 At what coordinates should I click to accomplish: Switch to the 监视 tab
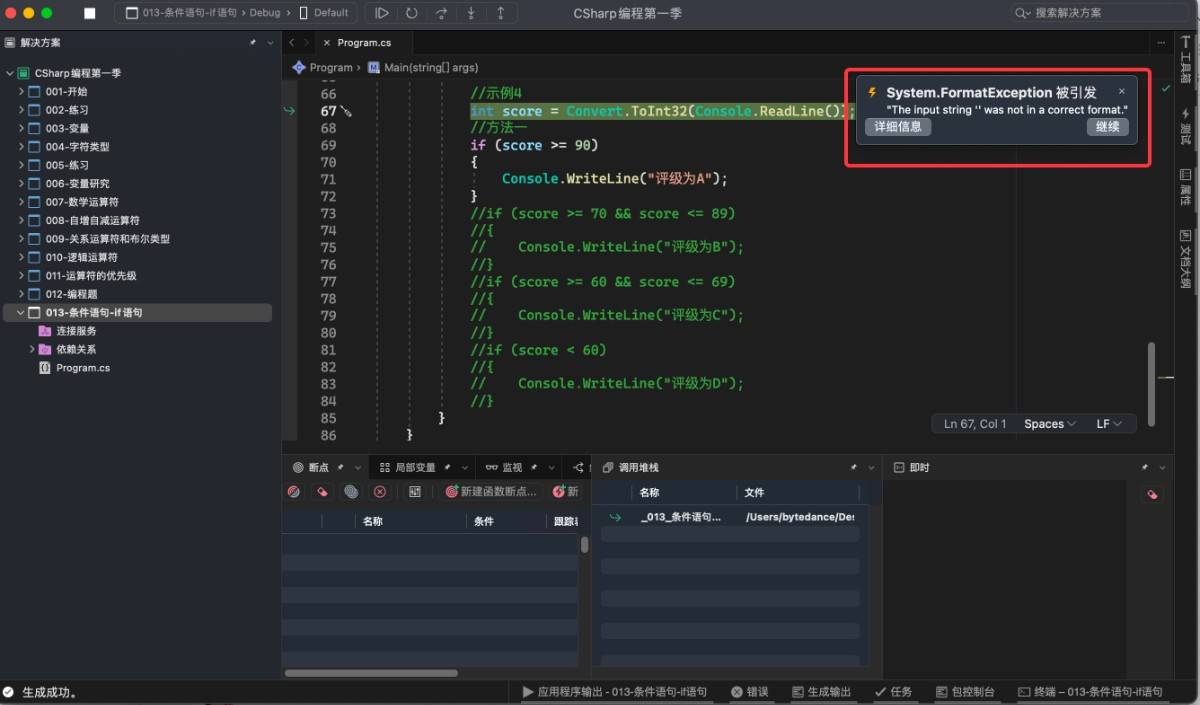pyautogui.click(x=511, y=467)
